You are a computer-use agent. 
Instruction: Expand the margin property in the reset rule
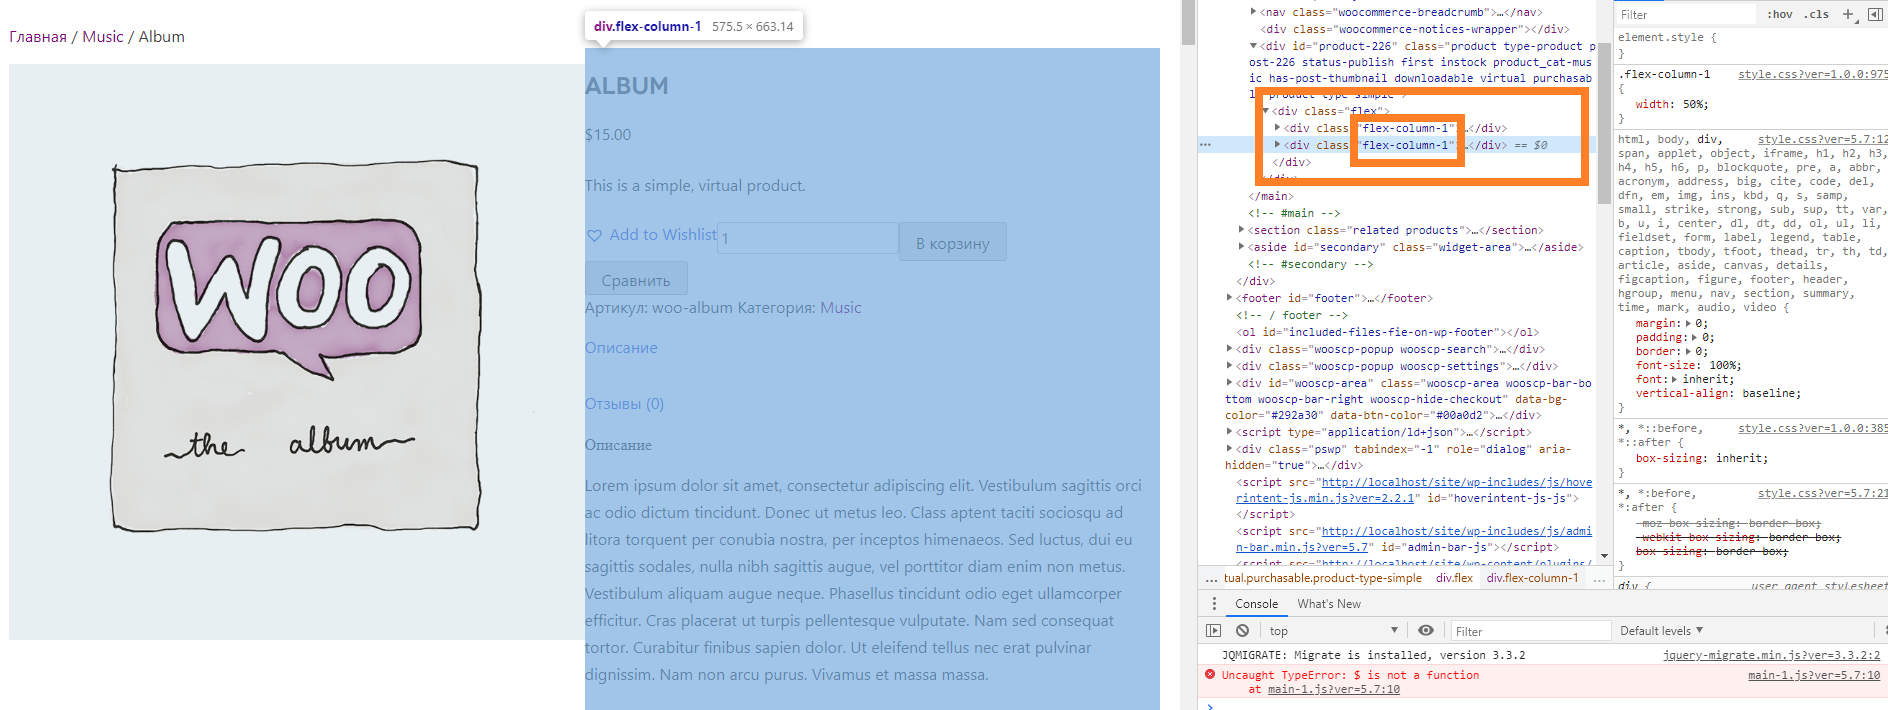coord(1688,323)
